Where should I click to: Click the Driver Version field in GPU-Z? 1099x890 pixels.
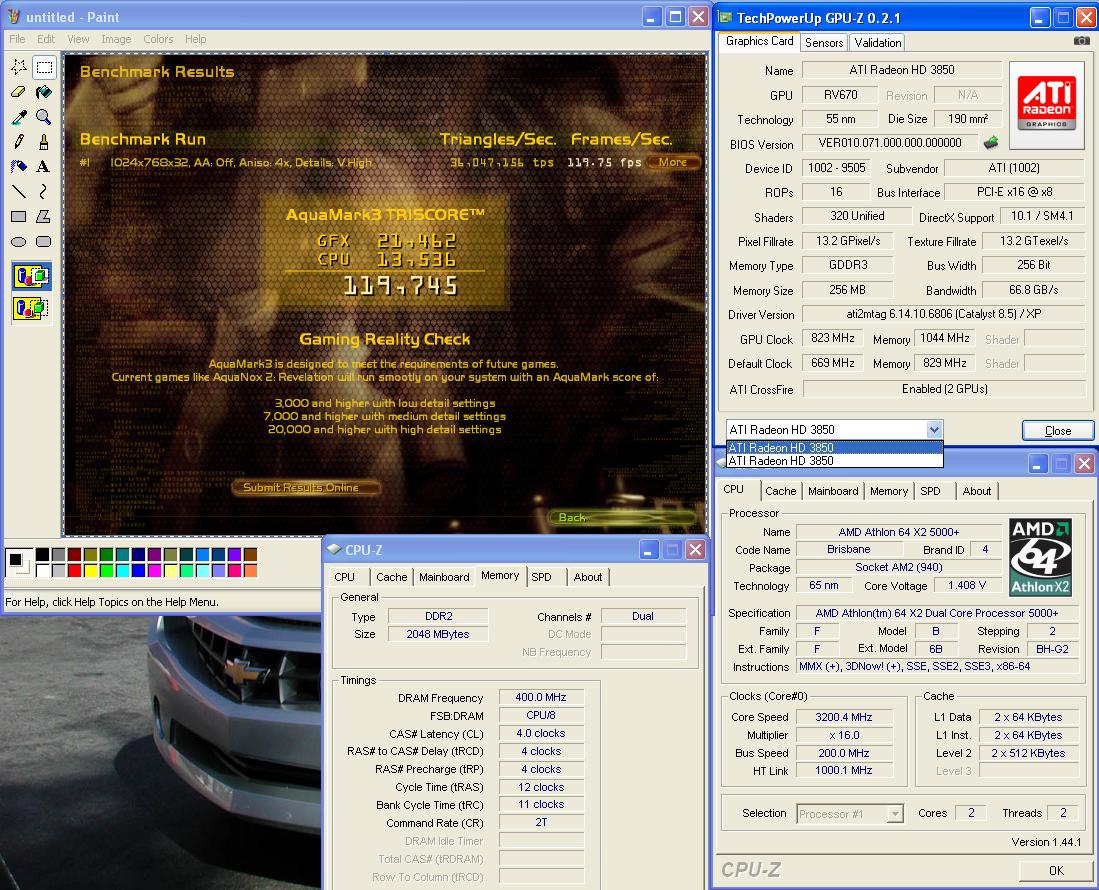[x=943, y=314]
